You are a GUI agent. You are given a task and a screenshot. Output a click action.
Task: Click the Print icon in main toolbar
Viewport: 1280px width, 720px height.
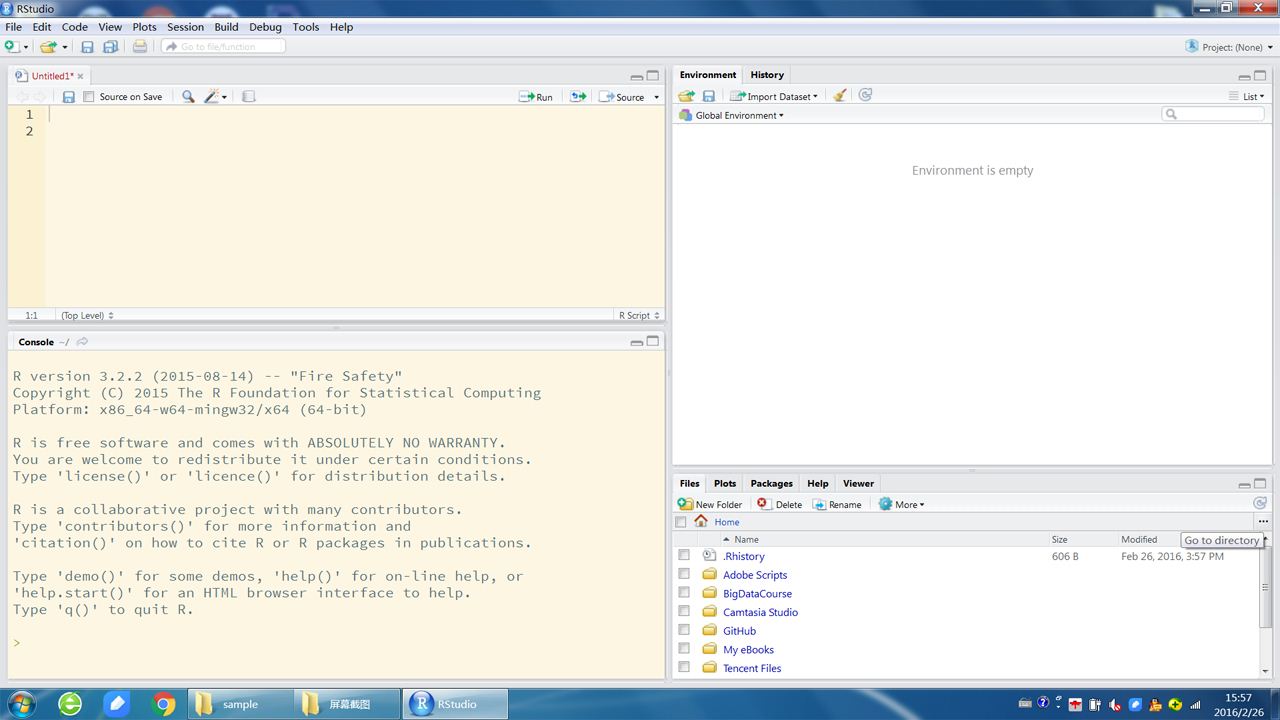(140, 46)
